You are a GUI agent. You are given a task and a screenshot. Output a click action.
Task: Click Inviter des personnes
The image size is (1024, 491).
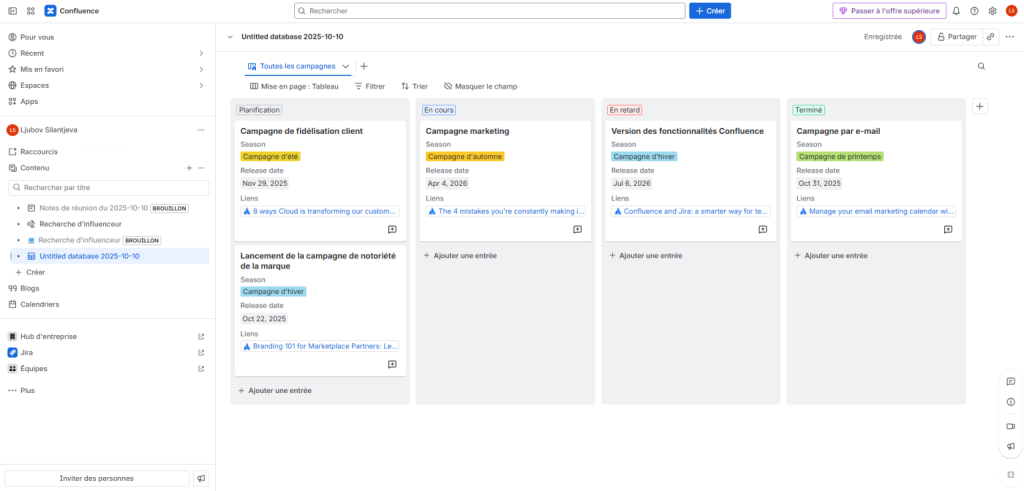click(x=97, y=479)
